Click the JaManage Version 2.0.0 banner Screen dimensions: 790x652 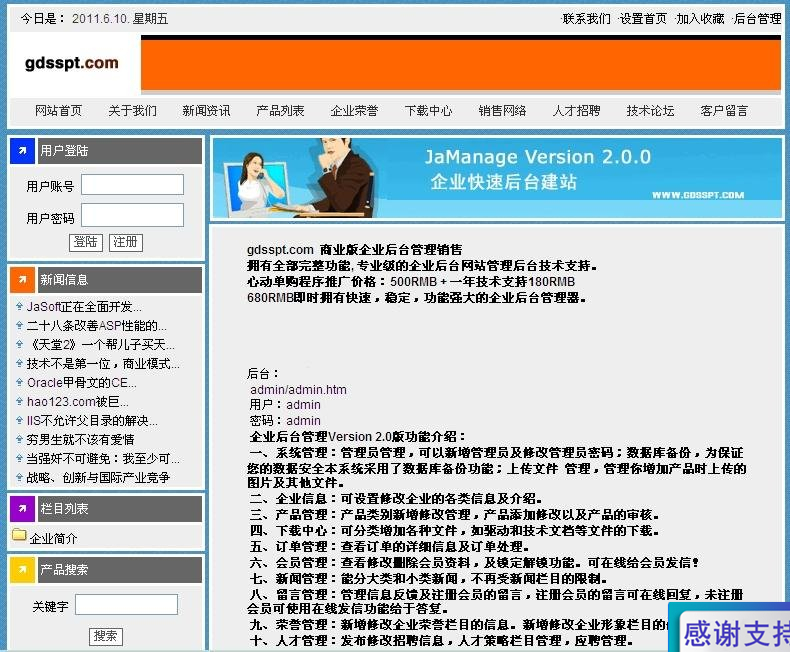pyautogui.click(x=497, y=178)
